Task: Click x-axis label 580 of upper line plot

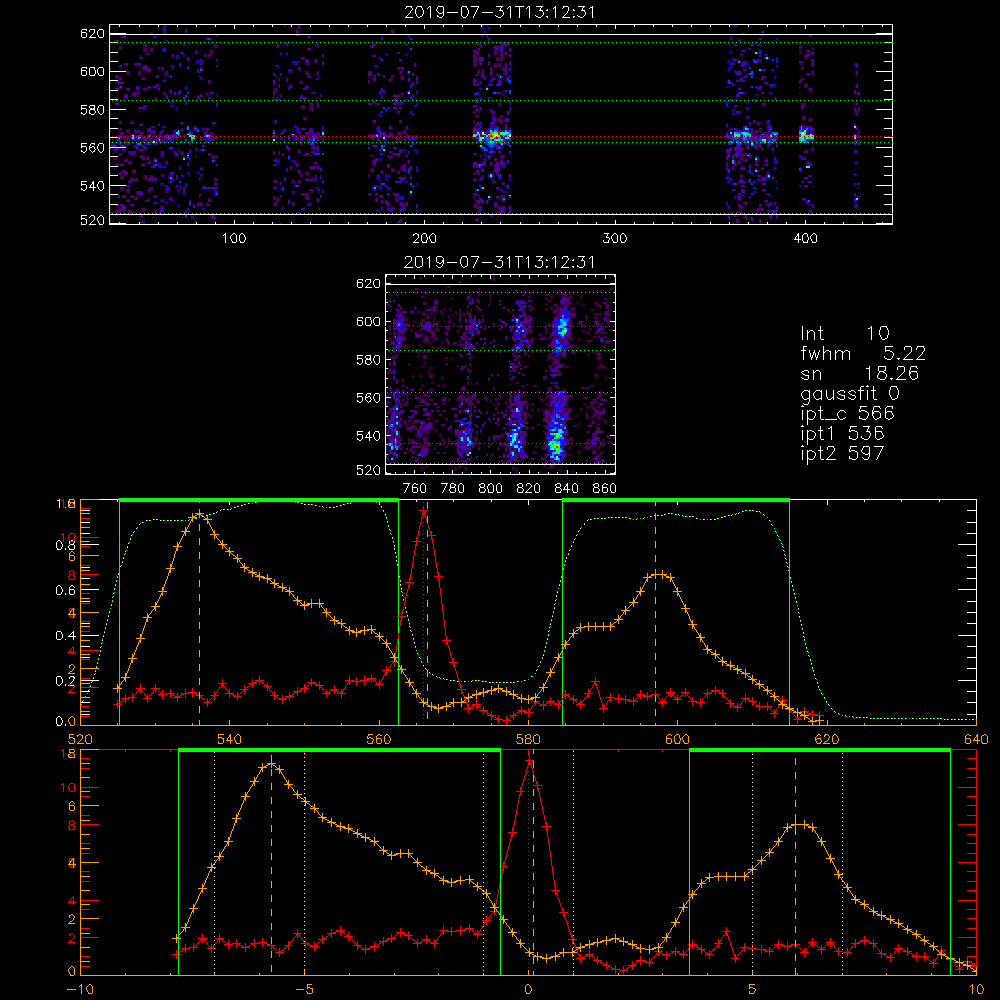Action: 528,739
